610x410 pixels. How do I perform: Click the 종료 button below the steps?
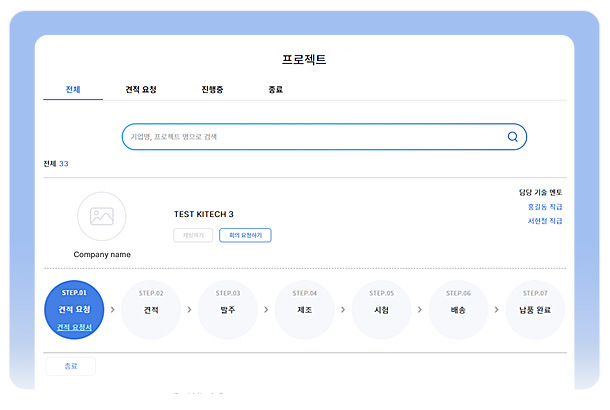click(70, 366)
